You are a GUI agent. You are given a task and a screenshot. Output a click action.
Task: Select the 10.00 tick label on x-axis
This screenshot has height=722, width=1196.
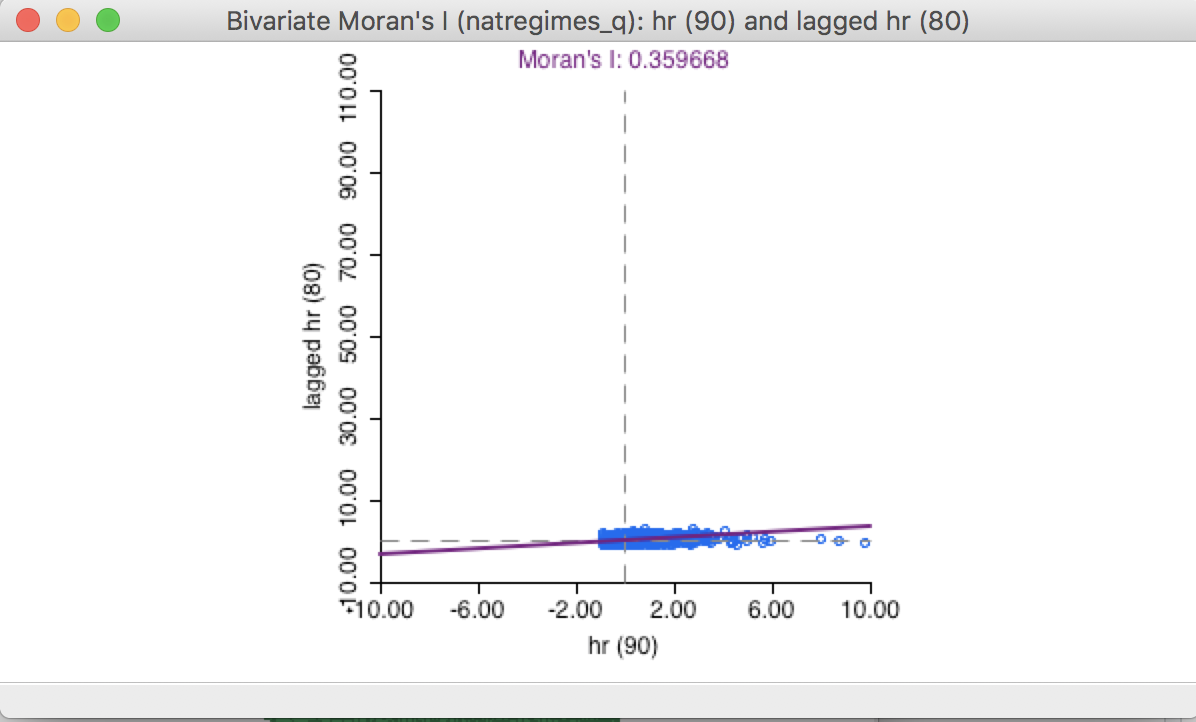(869, 608)
